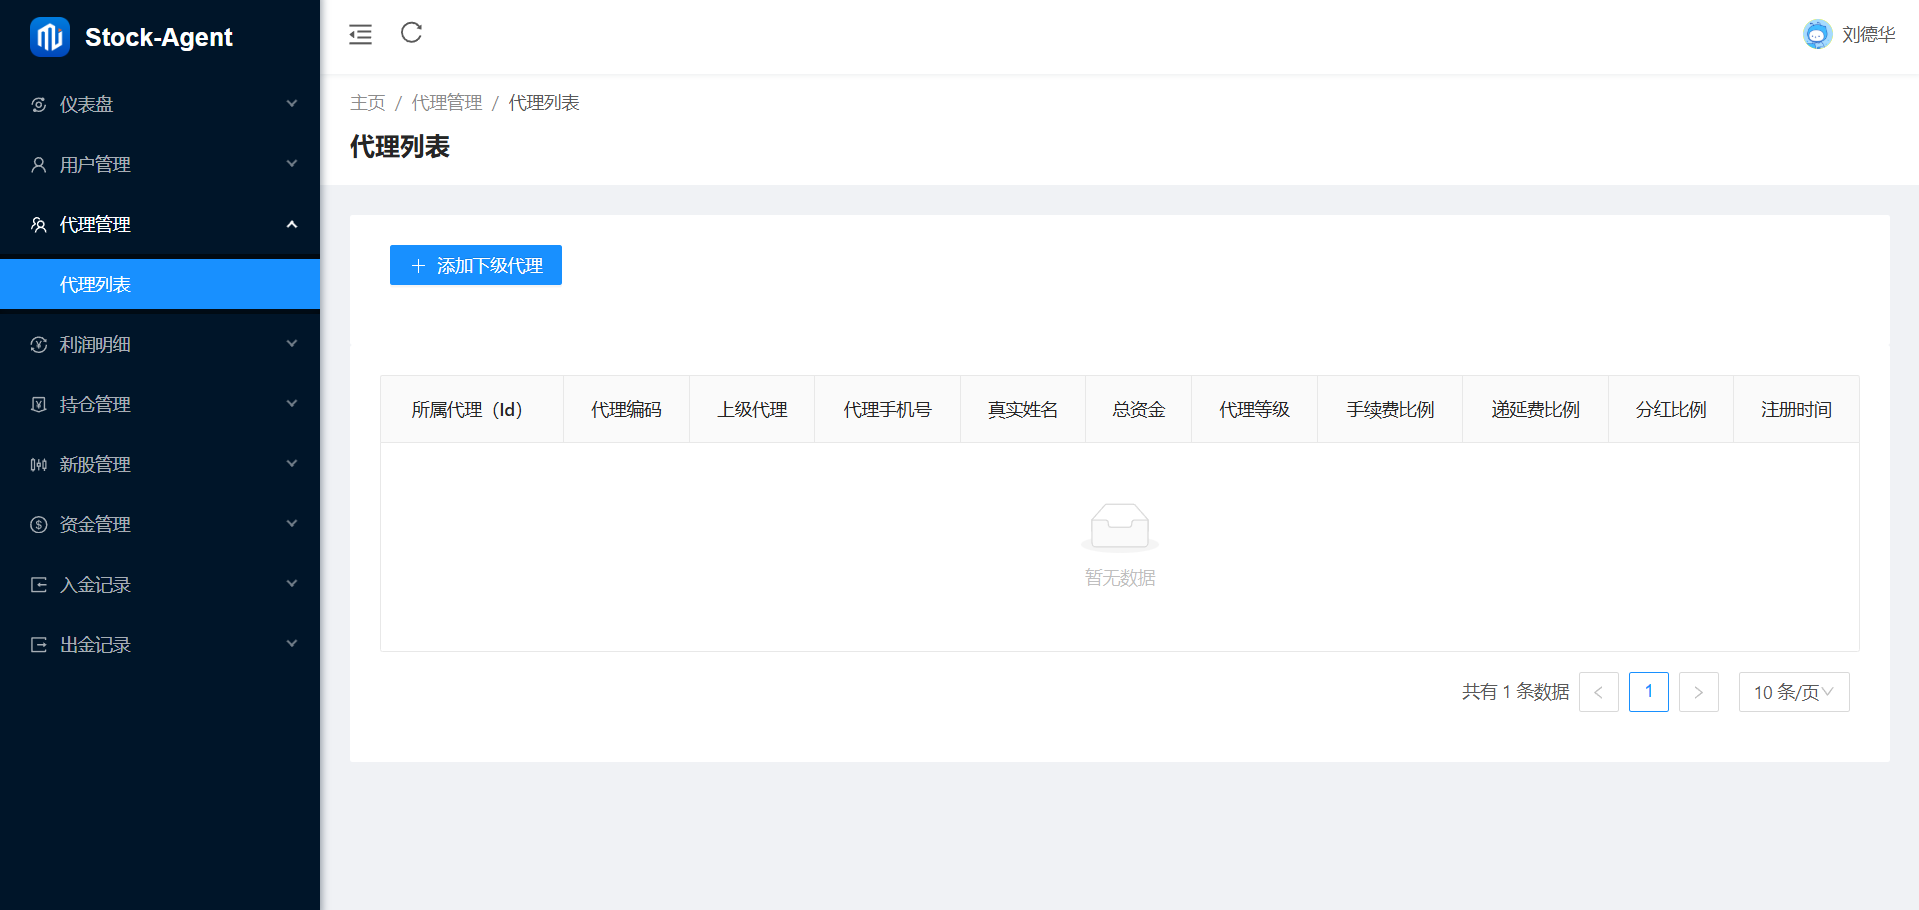This screenshot has height=910, width=1919.
Task: Click the 利润明细 sidebar icon
Action: click(39, 345)
